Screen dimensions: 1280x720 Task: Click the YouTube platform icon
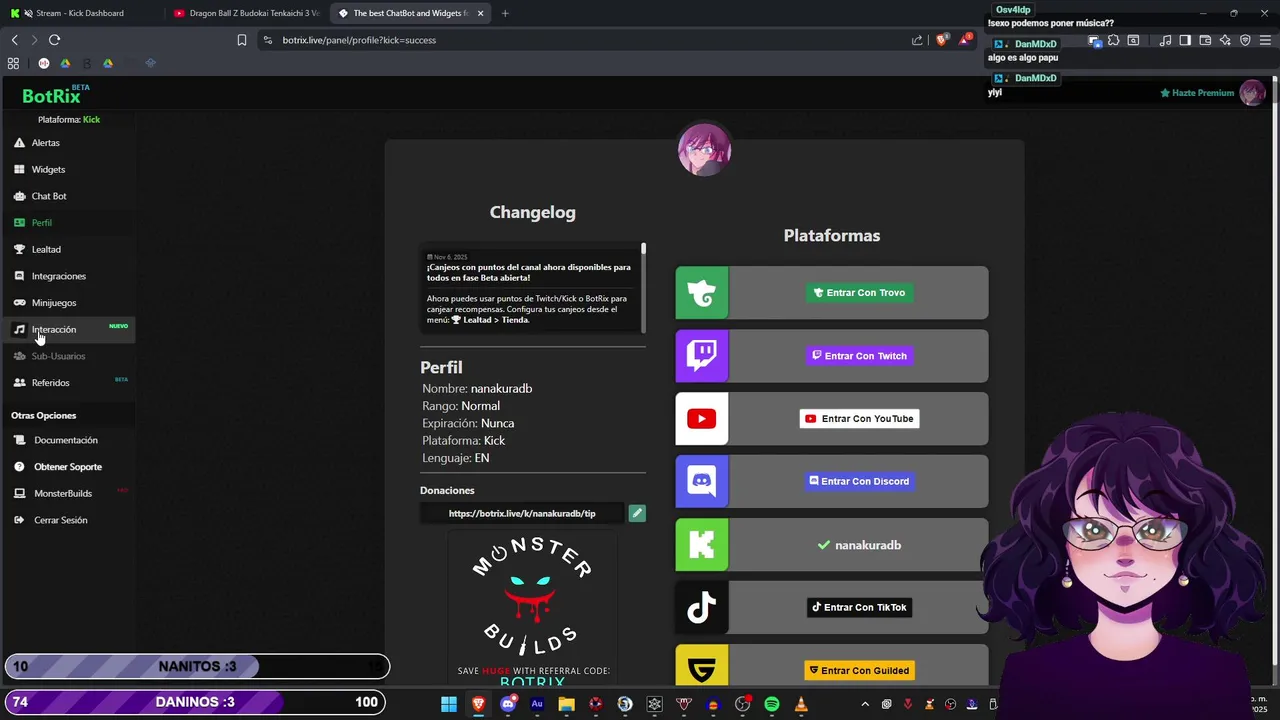tap(702, 419)
